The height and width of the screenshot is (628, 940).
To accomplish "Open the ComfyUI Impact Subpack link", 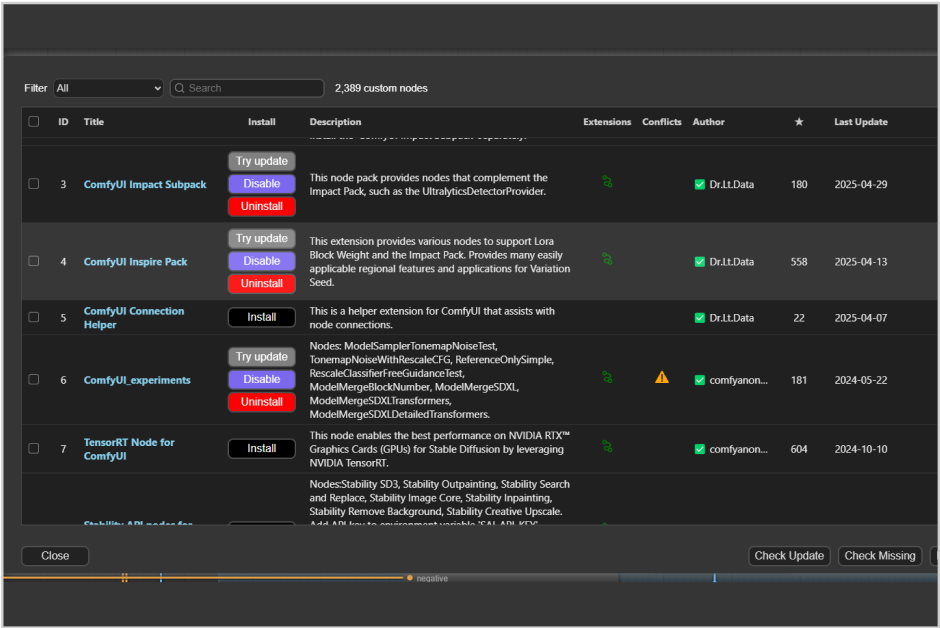I will coord(145,185).
